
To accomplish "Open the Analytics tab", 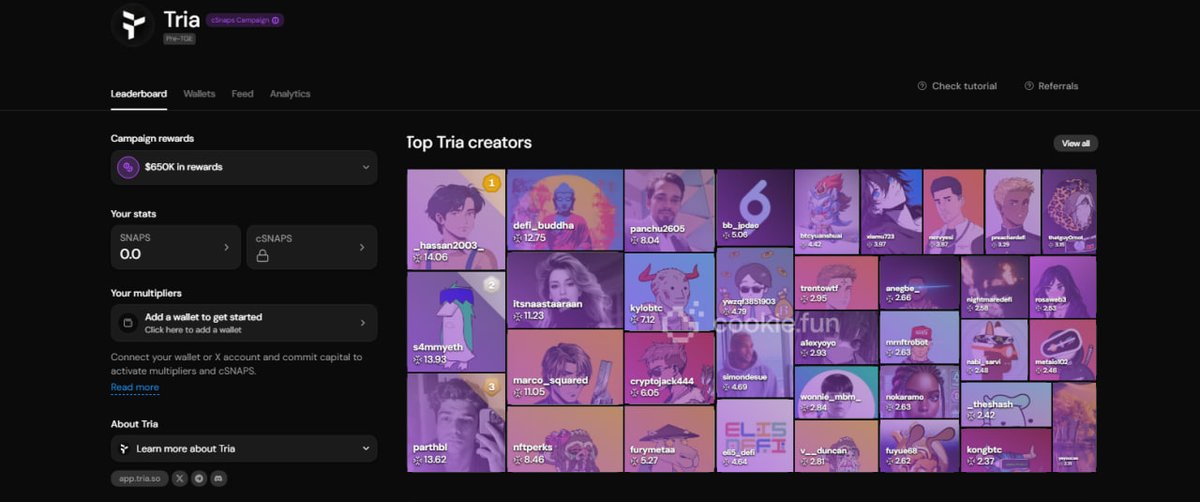I will pyautogui.click(x=290, y=94).
